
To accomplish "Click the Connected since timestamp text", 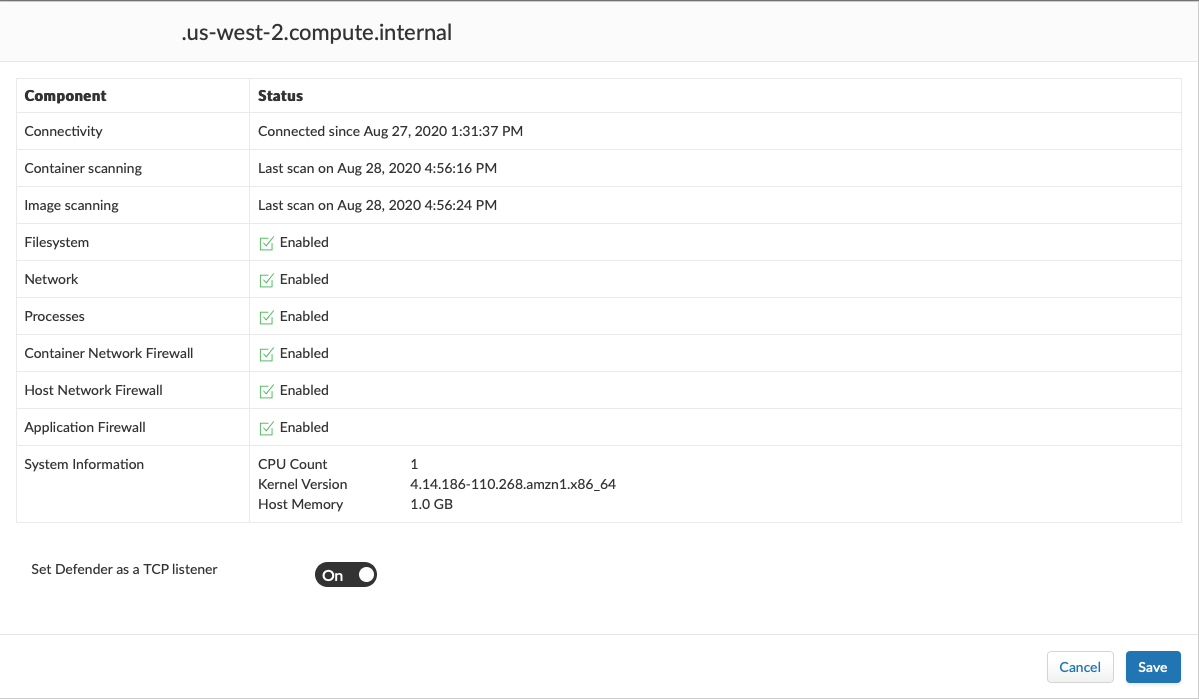I will click(390, 131).
